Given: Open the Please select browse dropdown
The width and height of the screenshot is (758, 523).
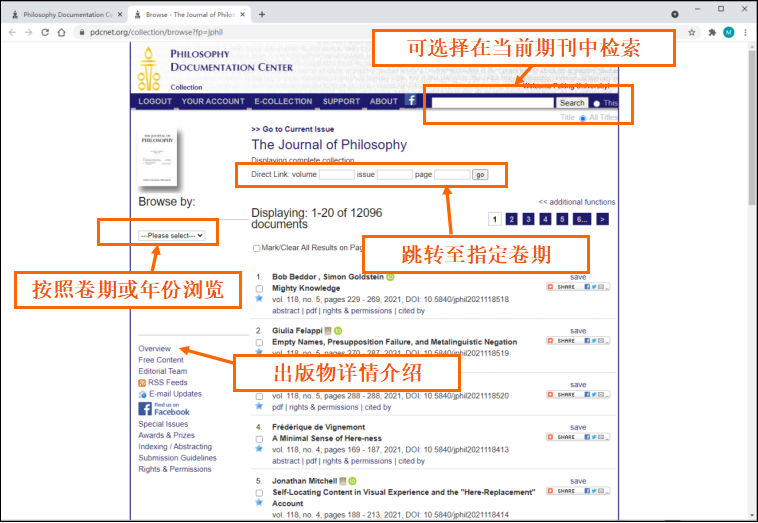Looking at the screenshot, I should point(172,235).
